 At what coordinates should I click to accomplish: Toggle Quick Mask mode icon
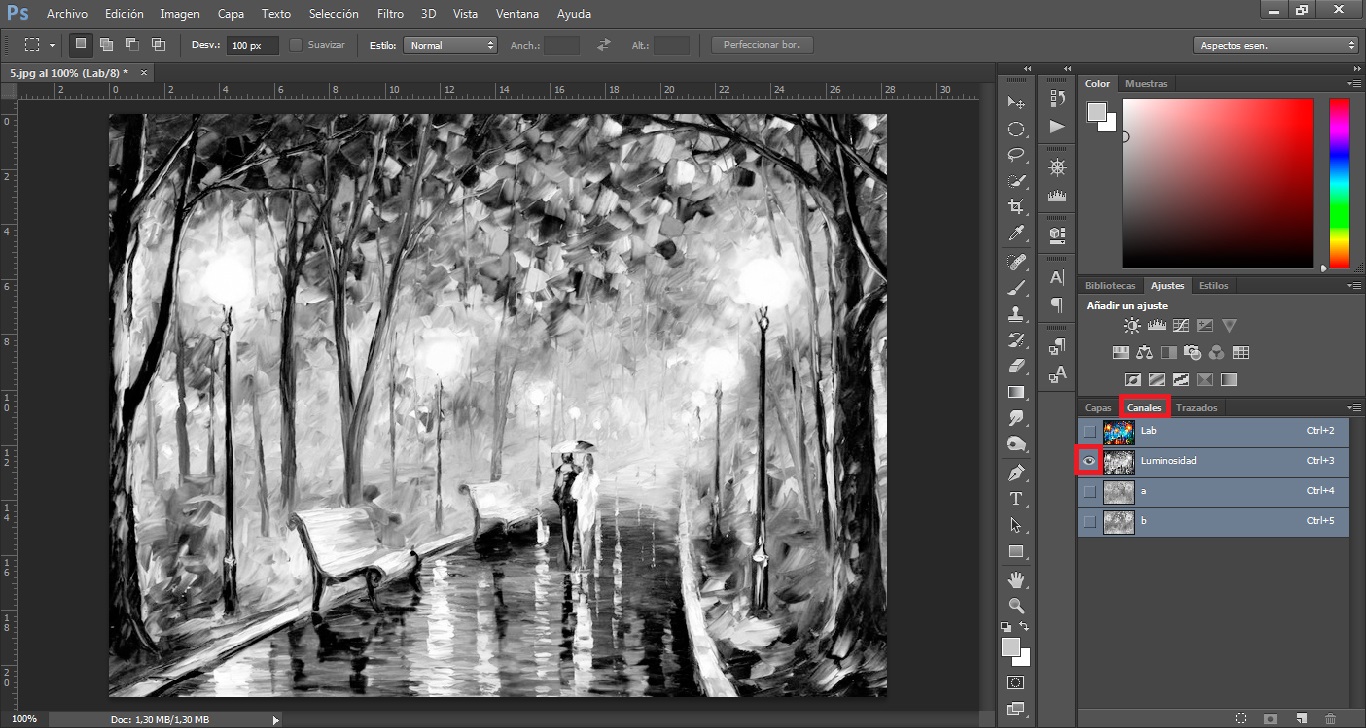1016,682
